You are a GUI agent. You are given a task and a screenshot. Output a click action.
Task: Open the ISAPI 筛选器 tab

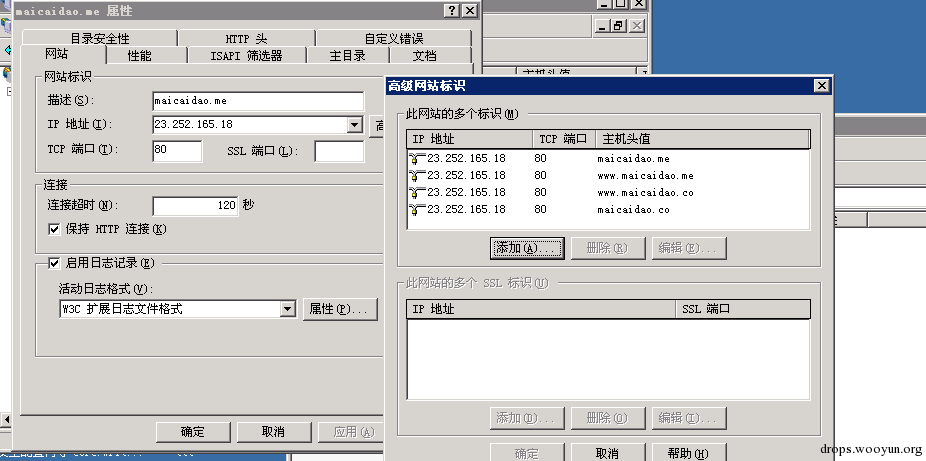(246, 56)
